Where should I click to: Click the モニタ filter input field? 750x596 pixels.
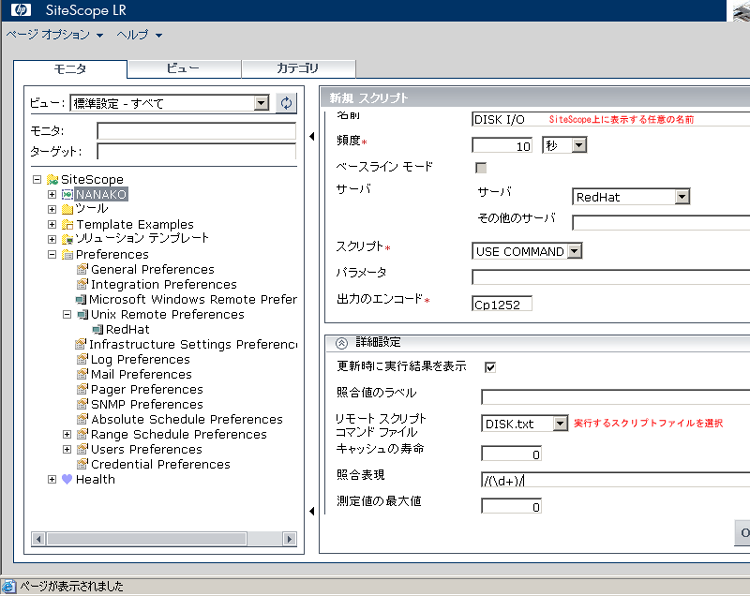pos(196,131)
